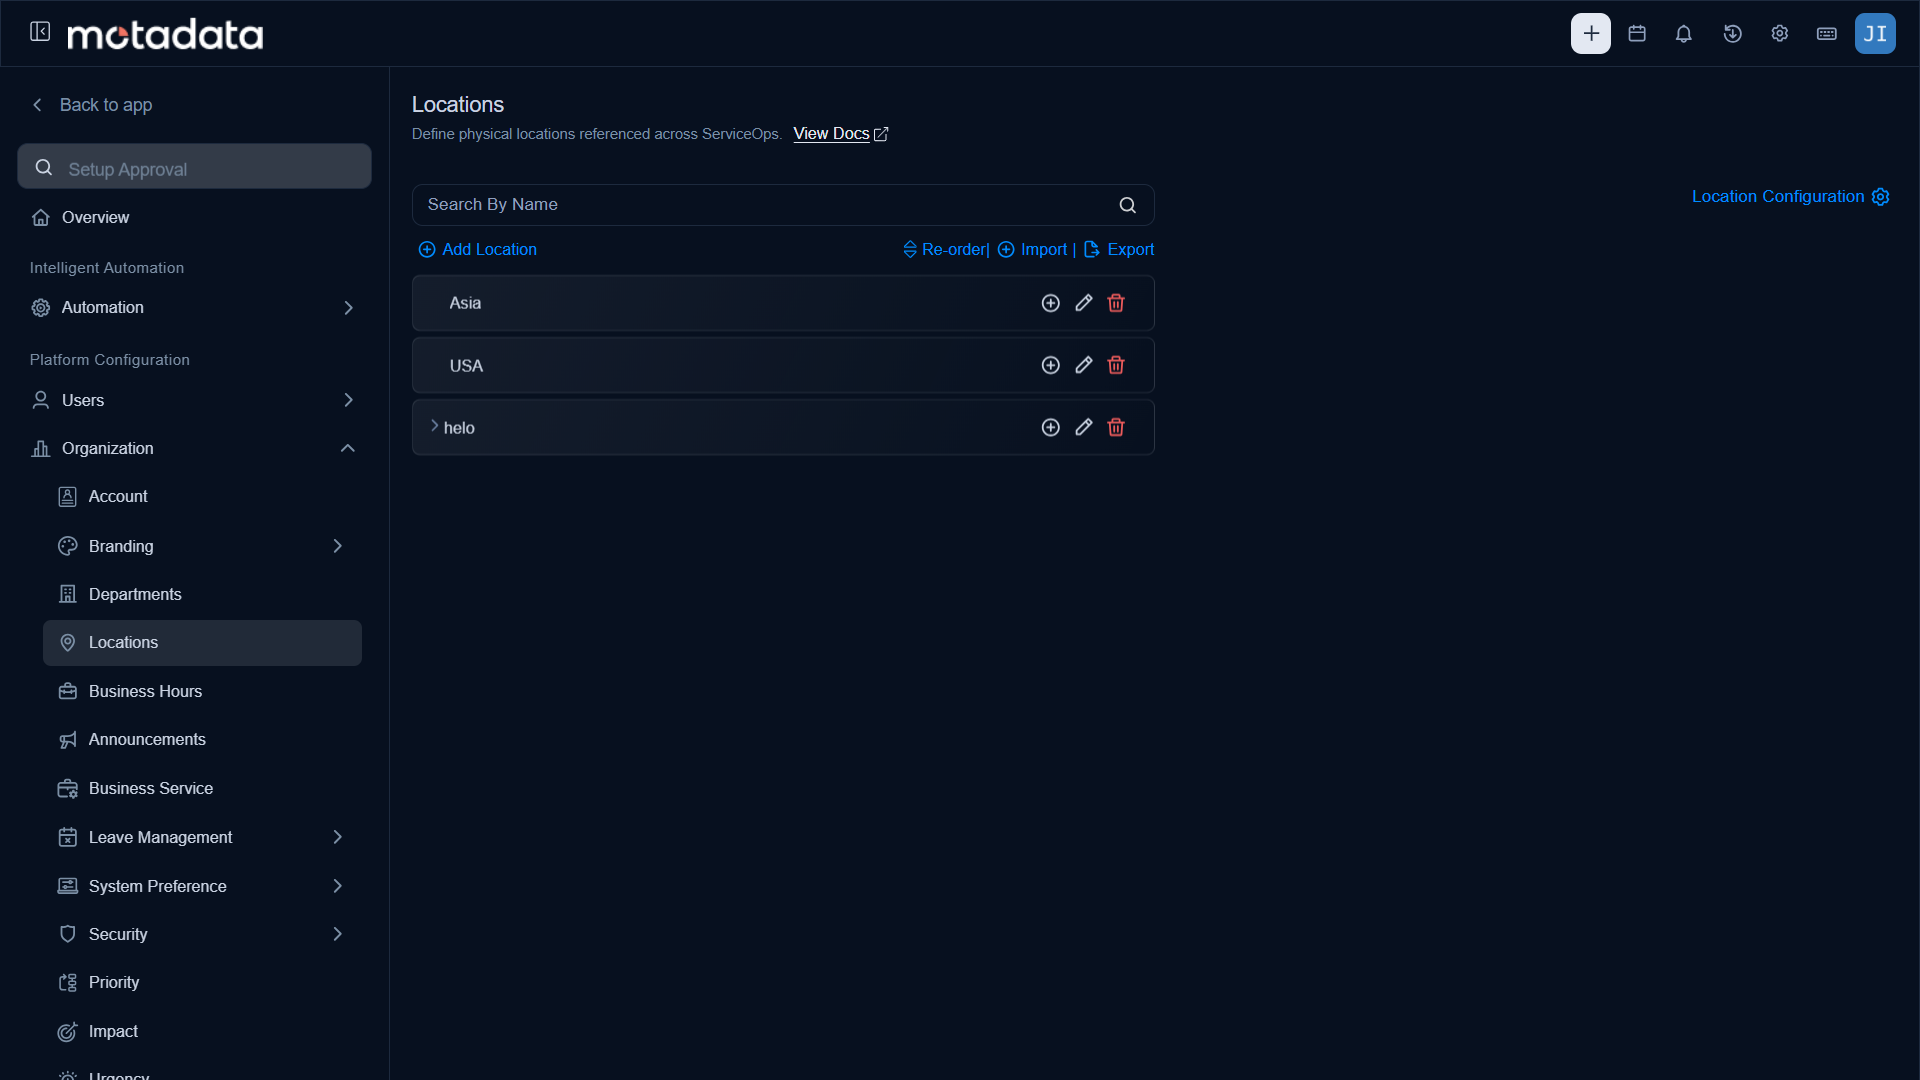Open the recent history clock icon
1920x1080 pixels.
1733,34
